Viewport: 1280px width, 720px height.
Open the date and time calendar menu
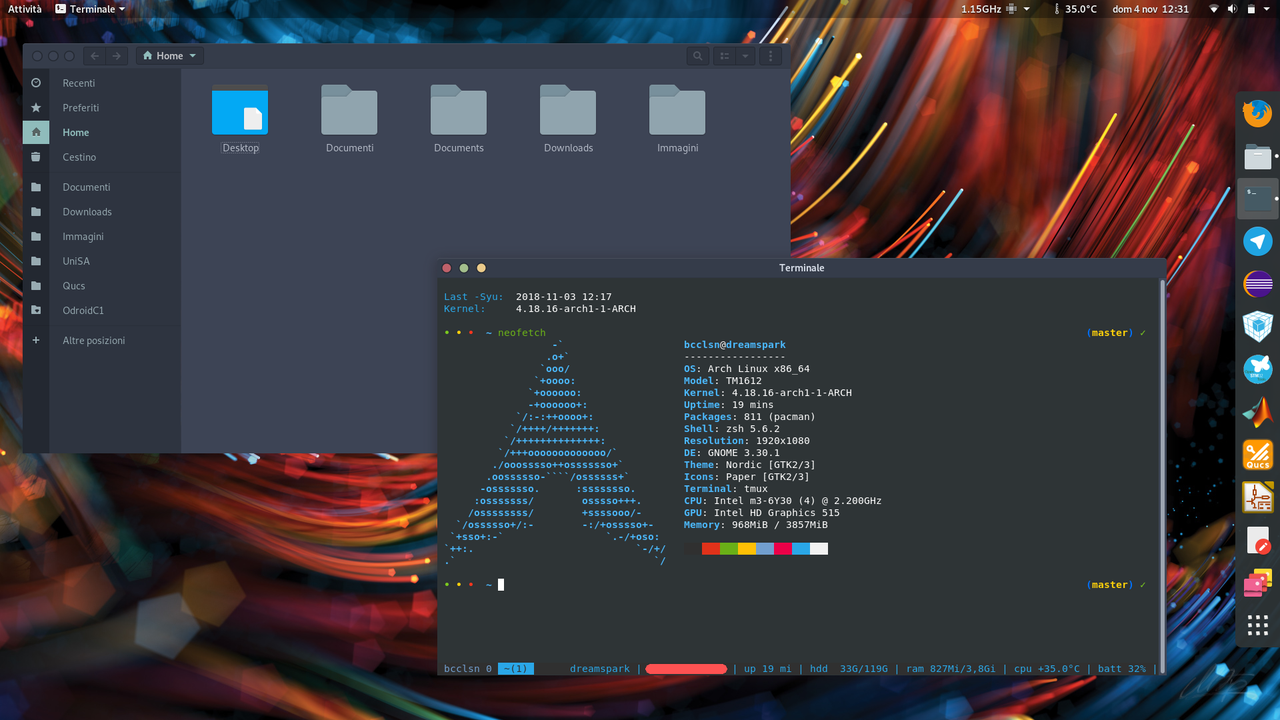[1150, 9]
